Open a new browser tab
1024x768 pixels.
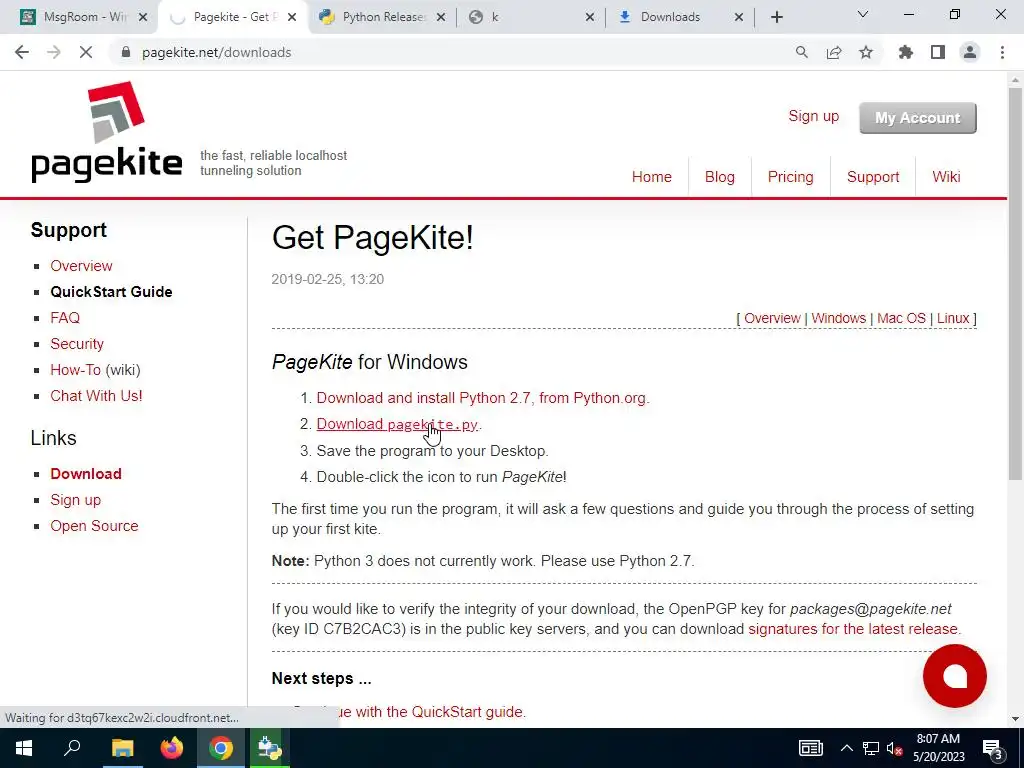776,17
